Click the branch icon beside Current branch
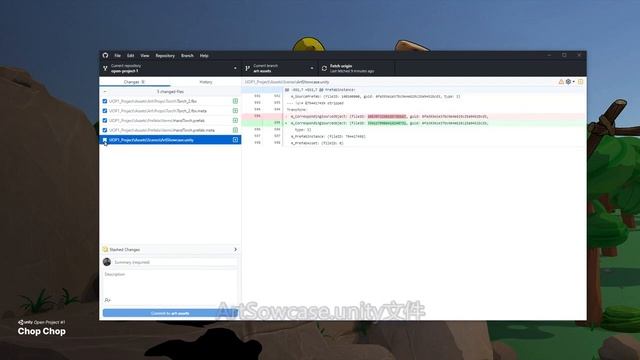Screen dimensions: 640x360 click(x=247, y=68)
